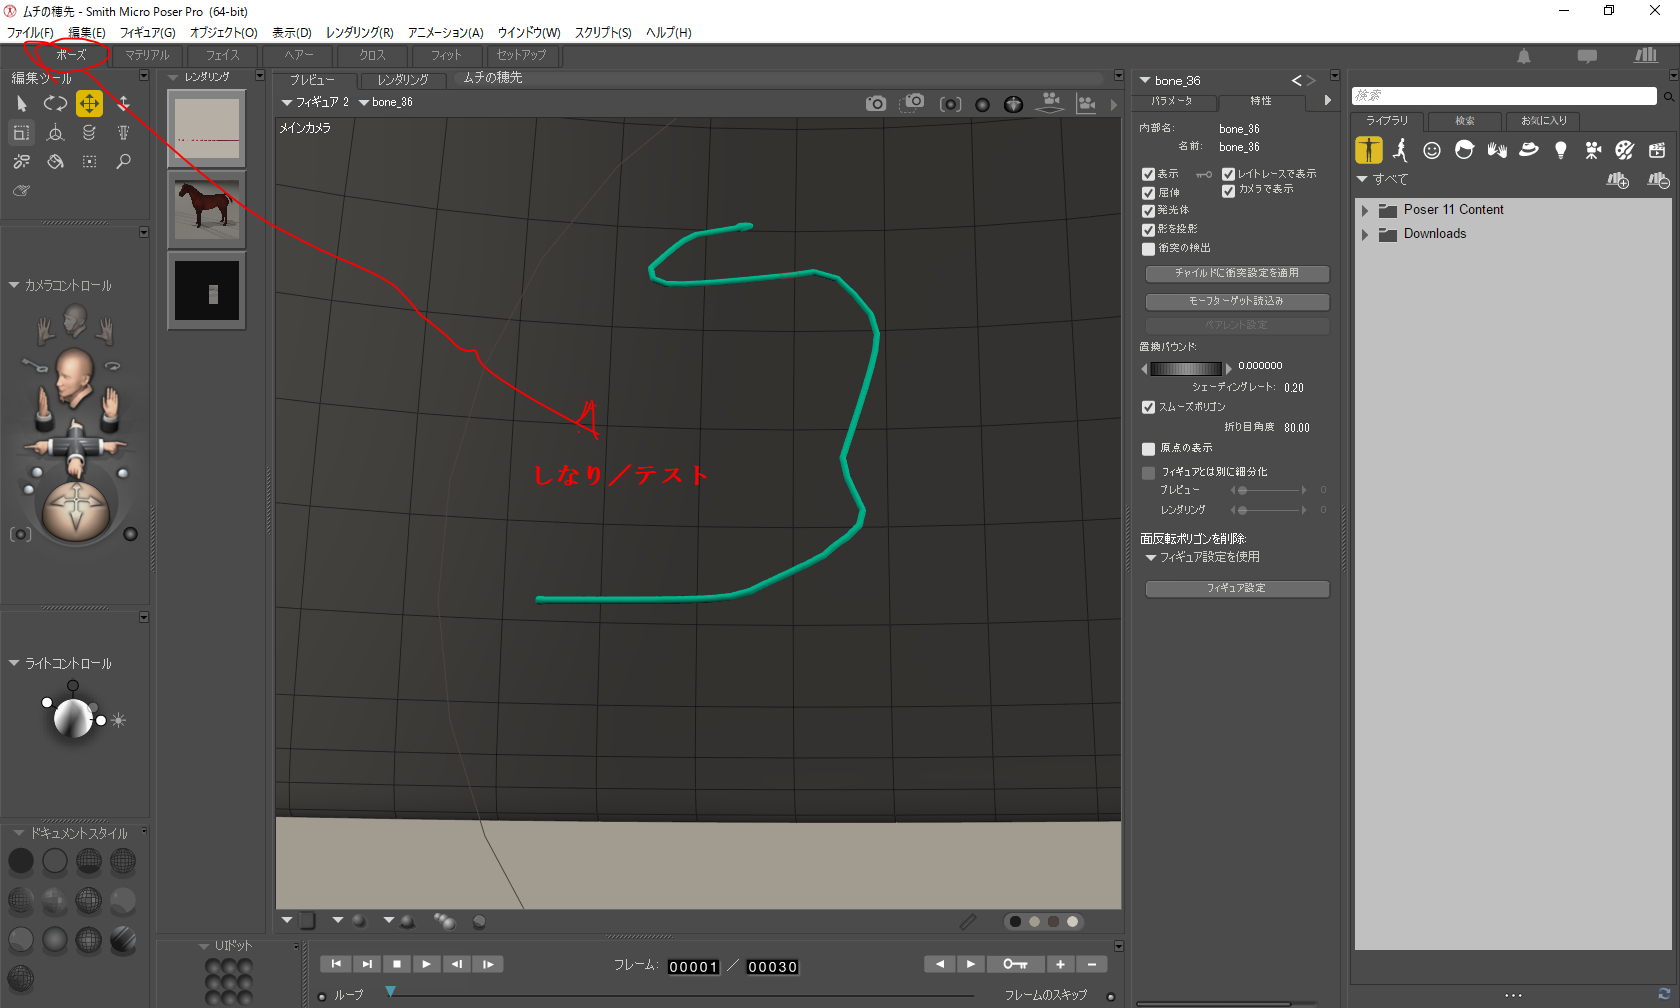Screen dimensions: 1680x1008
Task: Open the レンダリング(R) menu
Action: (359, 32)
